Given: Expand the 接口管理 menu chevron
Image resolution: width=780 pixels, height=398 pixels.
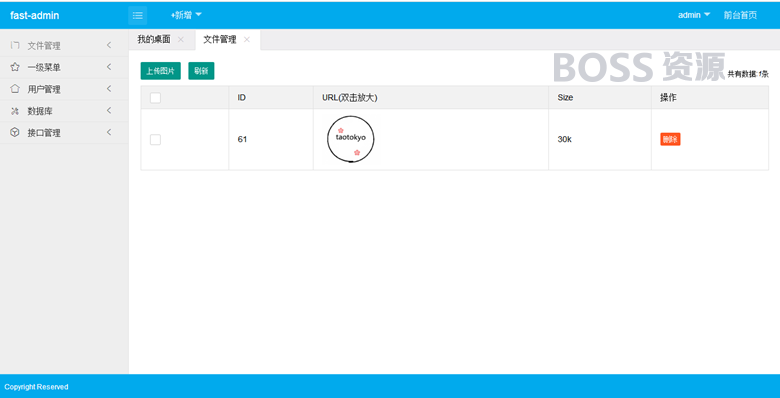Looking at the screenshot, I should coord(108,132).
